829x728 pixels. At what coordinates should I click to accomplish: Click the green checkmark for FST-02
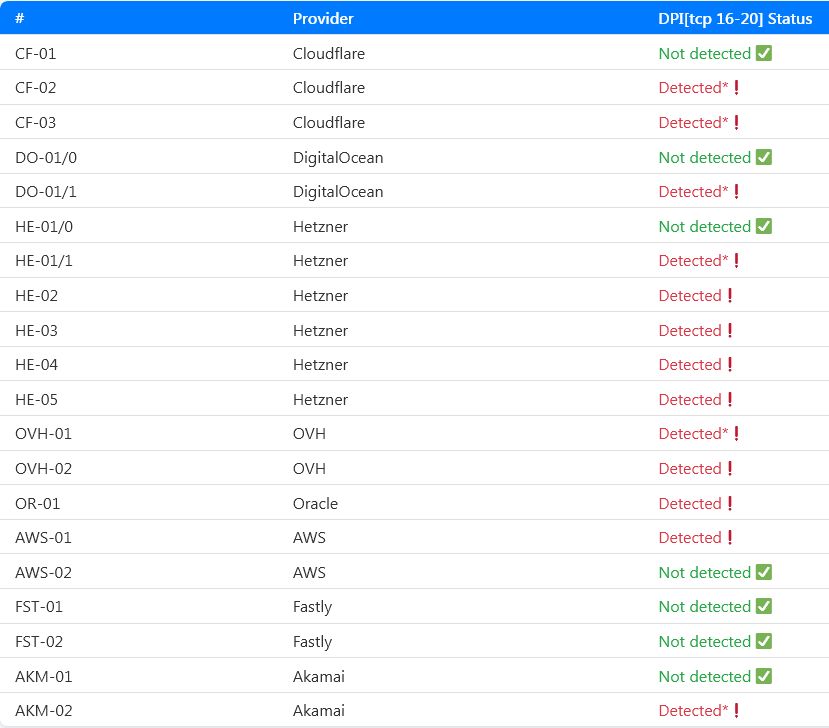point(764,641)
